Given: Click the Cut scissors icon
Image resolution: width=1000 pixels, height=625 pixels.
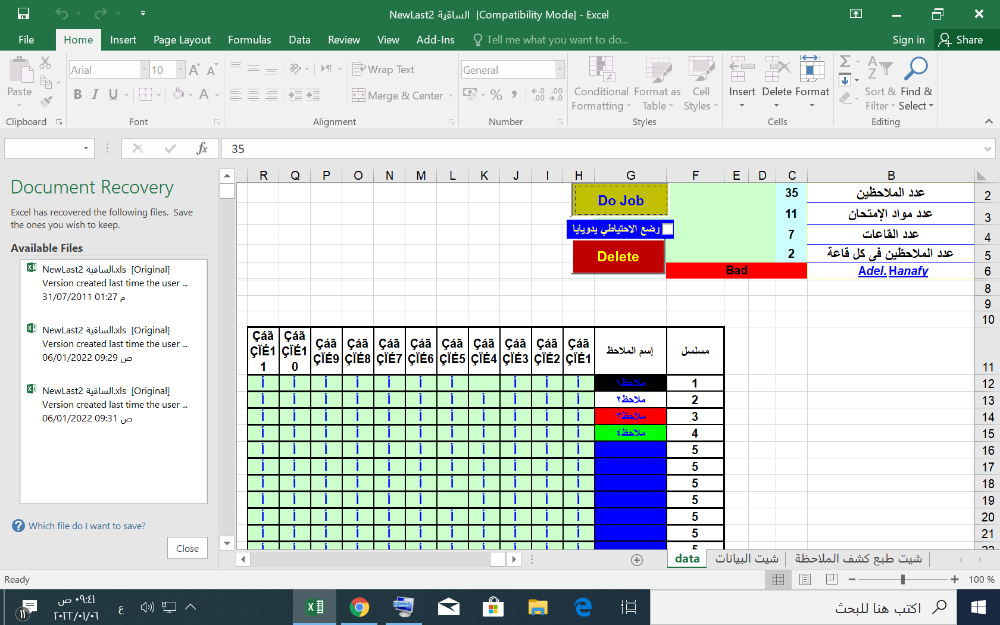Looking at the screenshot, I should tap(45, 63).
